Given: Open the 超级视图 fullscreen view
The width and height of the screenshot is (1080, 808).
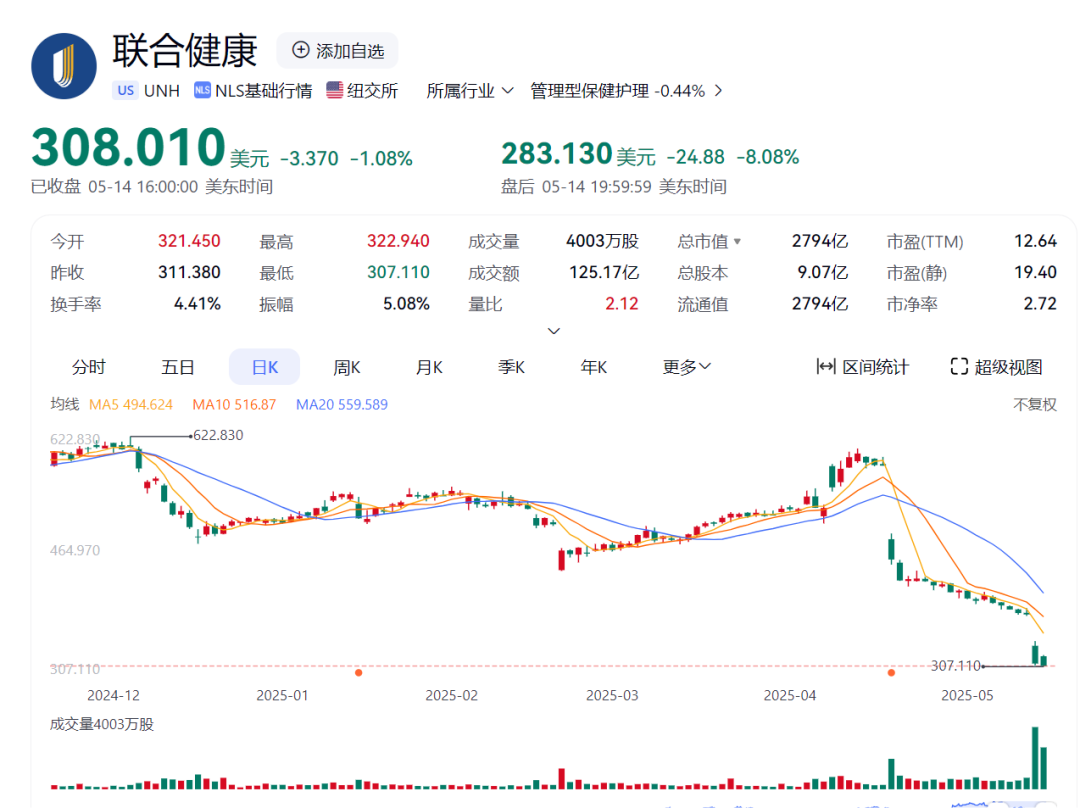Looking at the screenshot, I should tap(997, 367).
